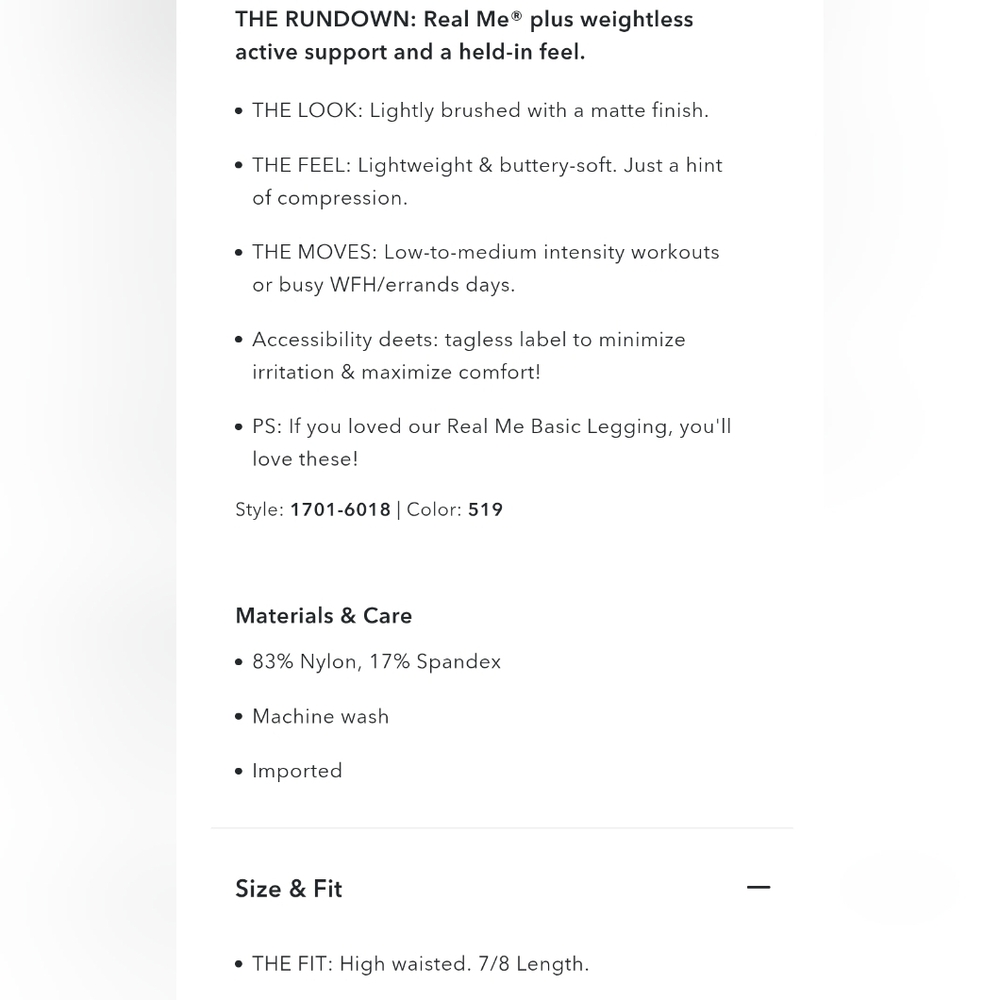Click the bullet dot beside Machine wash
1000x1000 pixels.
tap(239, 717)
